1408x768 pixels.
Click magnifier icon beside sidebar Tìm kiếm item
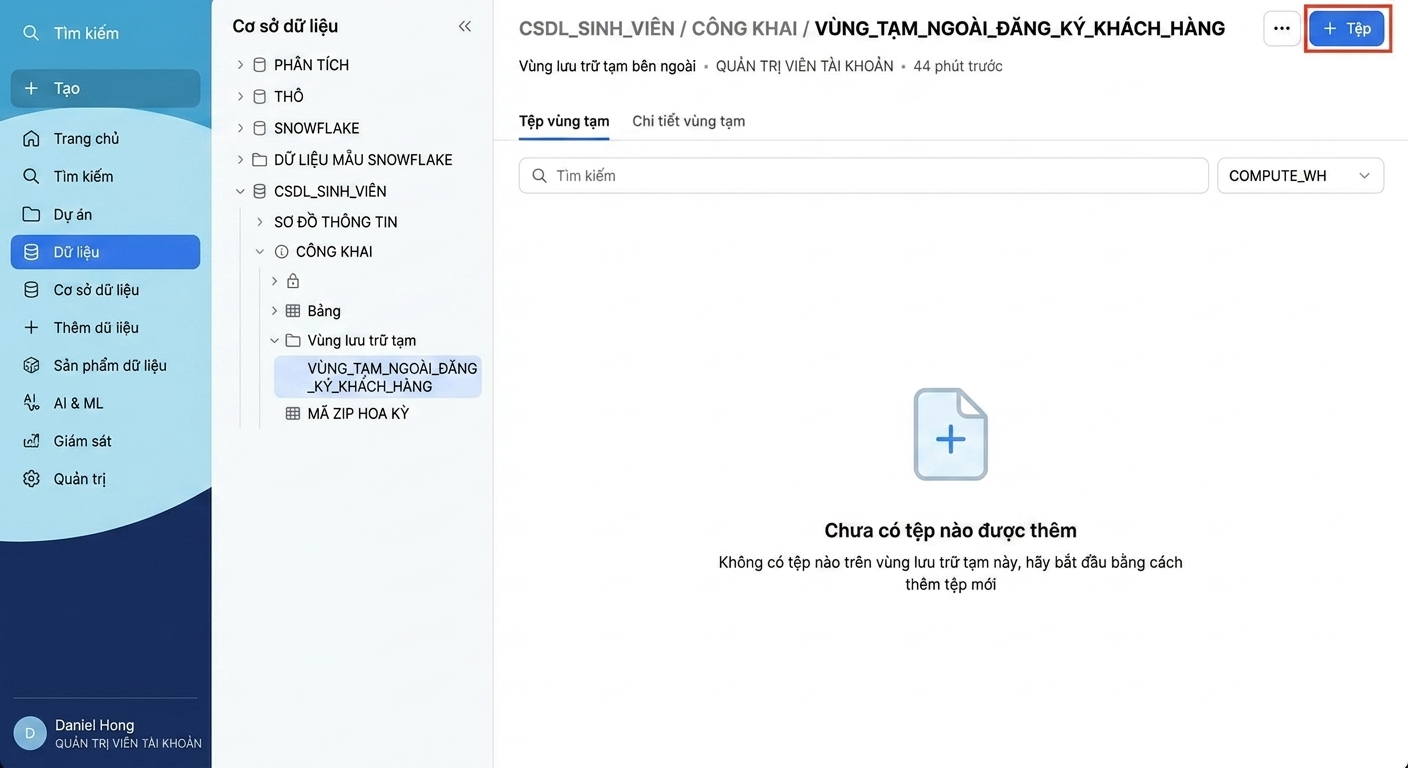pos(31,176)
